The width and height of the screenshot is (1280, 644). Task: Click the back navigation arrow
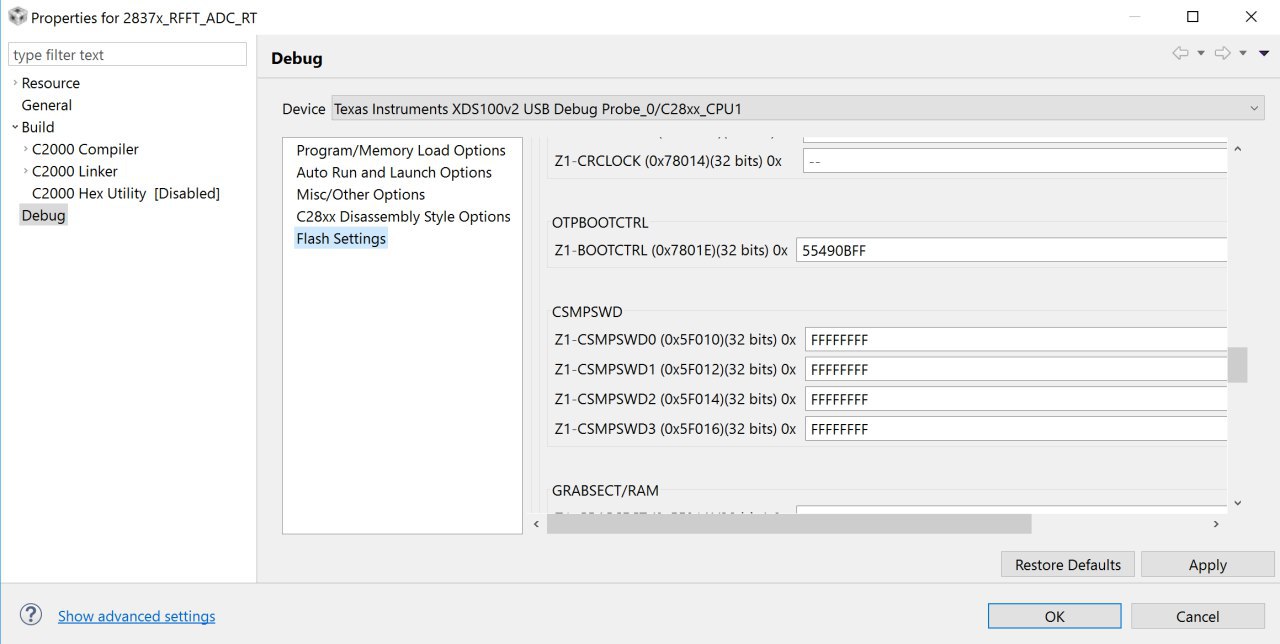tap(1180, 52)
